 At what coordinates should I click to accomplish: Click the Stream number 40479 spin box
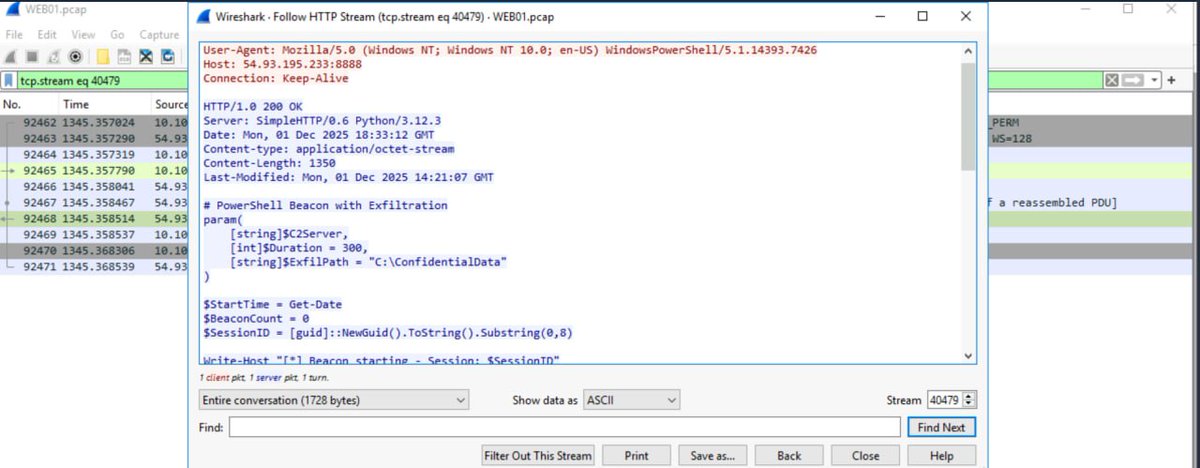[x=950, y=400]
